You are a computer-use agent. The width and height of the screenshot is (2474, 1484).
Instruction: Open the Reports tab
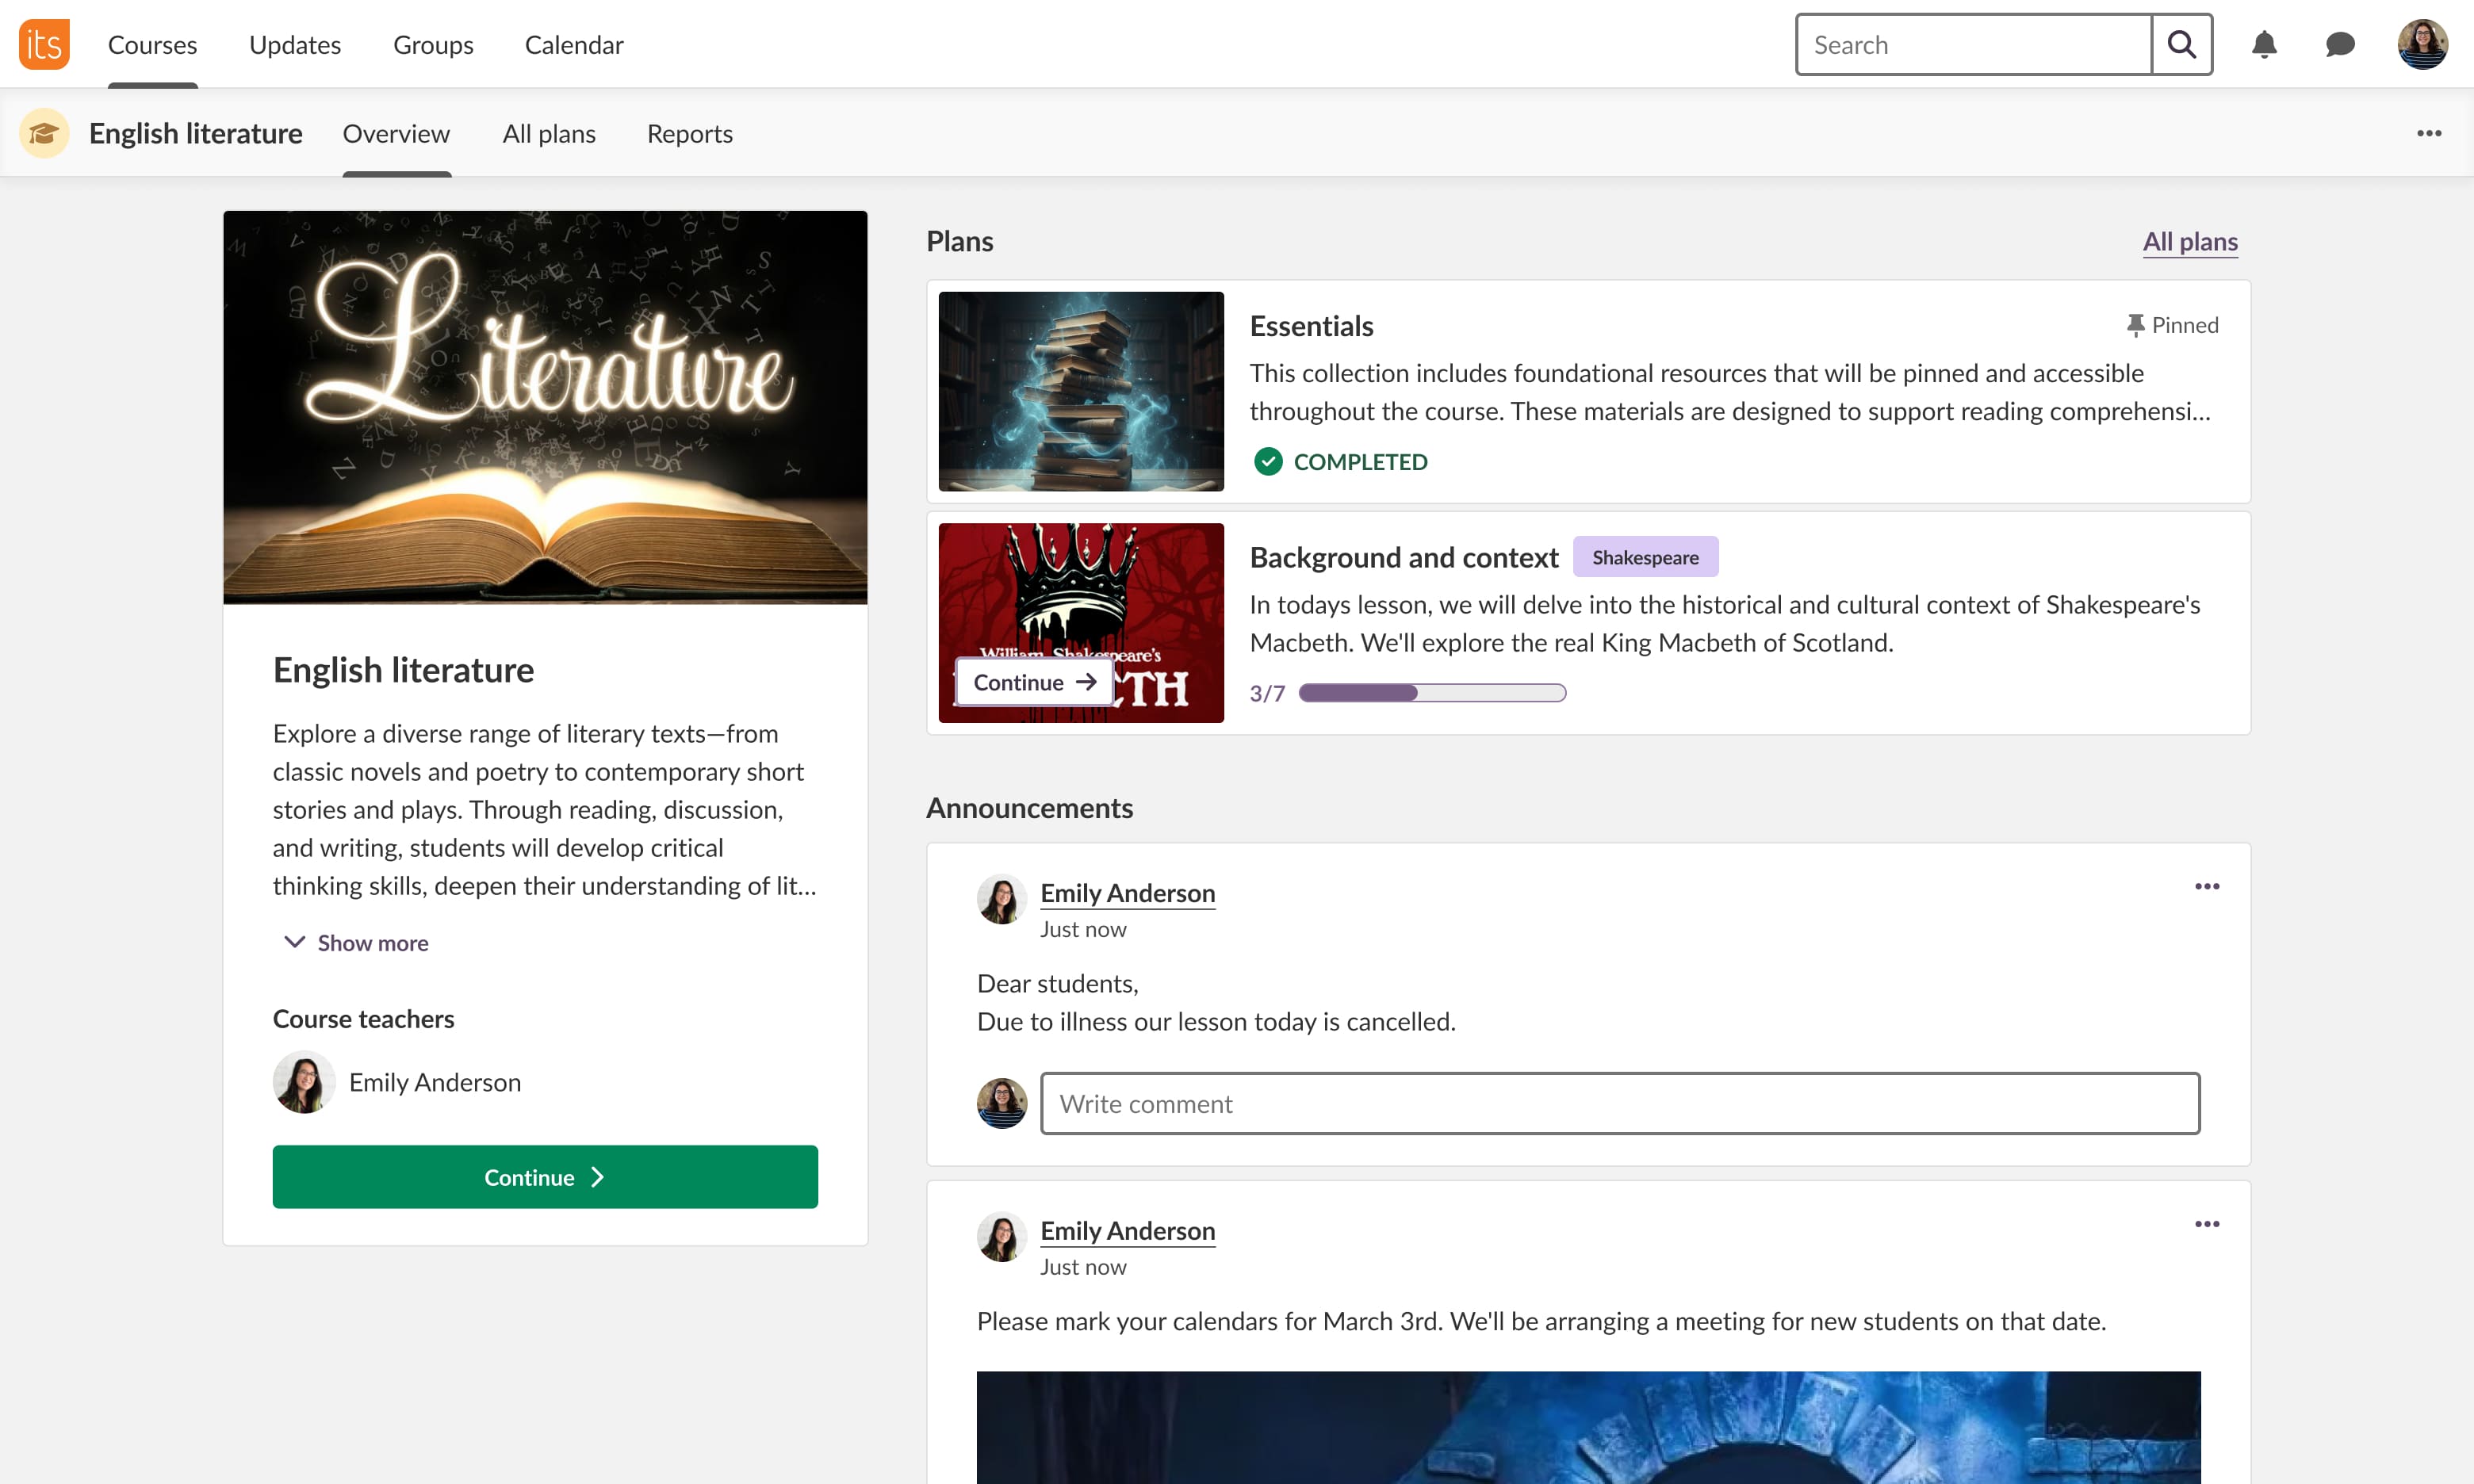(689, 133)
